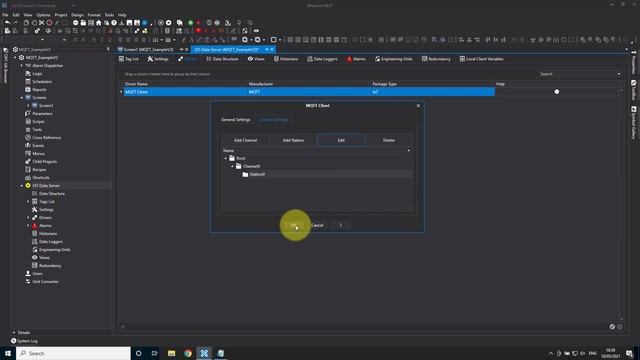Open Redundancy in project tree

point(50,266)
